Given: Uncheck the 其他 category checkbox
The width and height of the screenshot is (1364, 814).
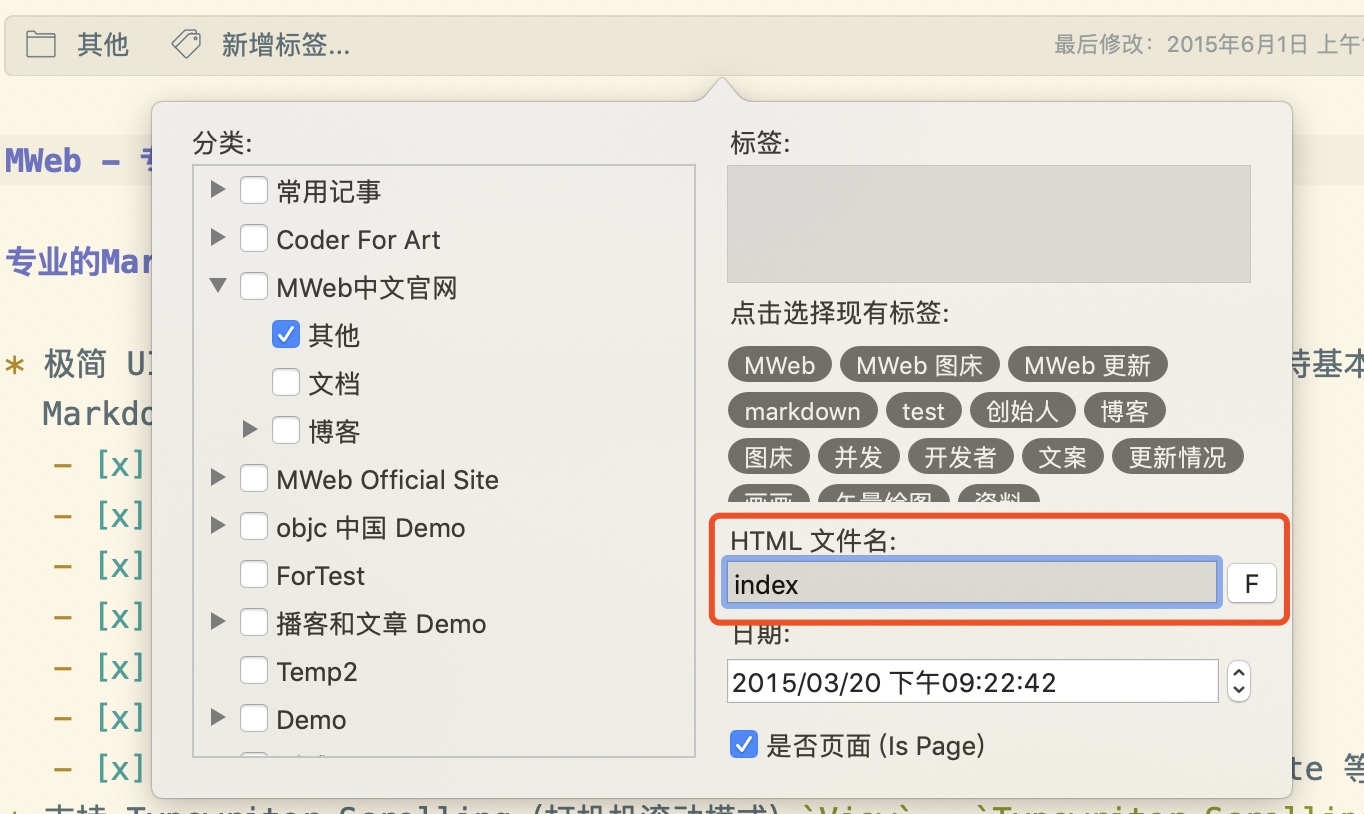Looking at the screenshot, I should tap(286, 335).
